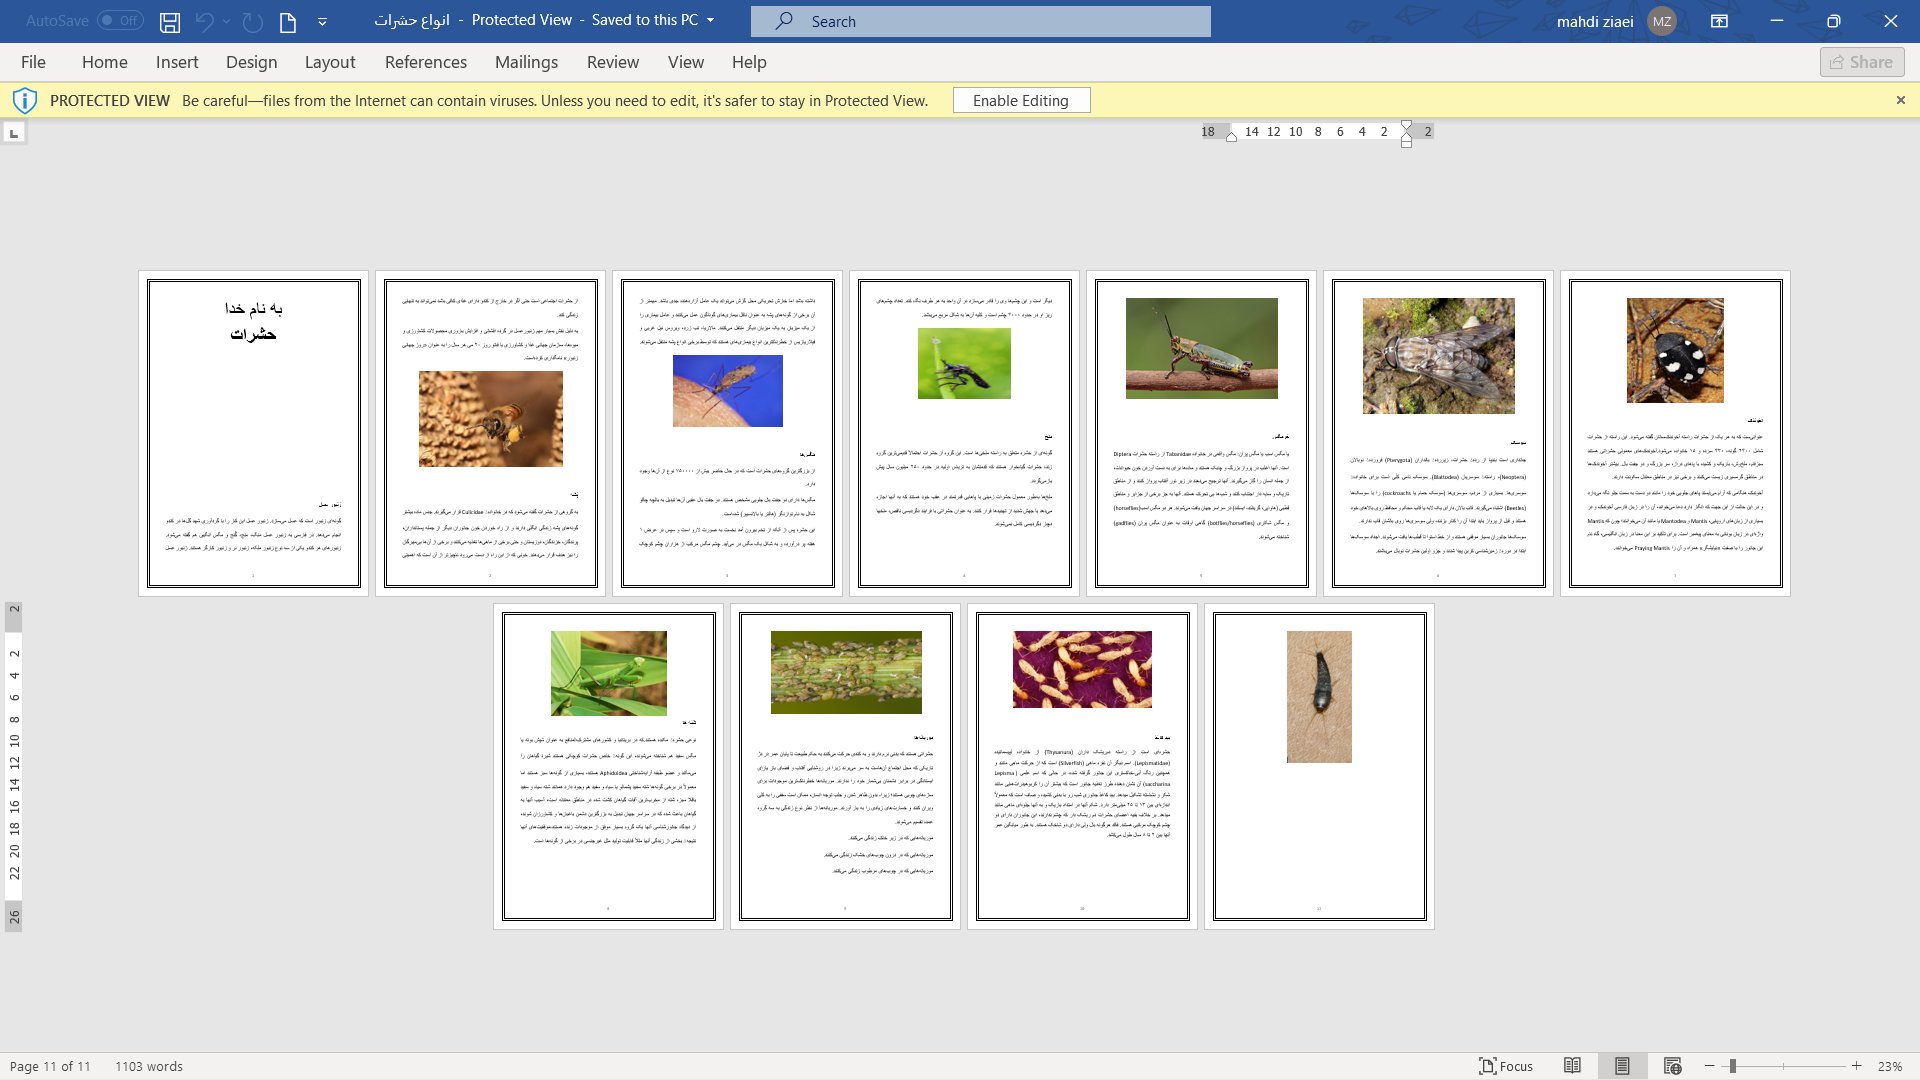
Task: Select the title page thumbnail
Action: pos(253,433)
